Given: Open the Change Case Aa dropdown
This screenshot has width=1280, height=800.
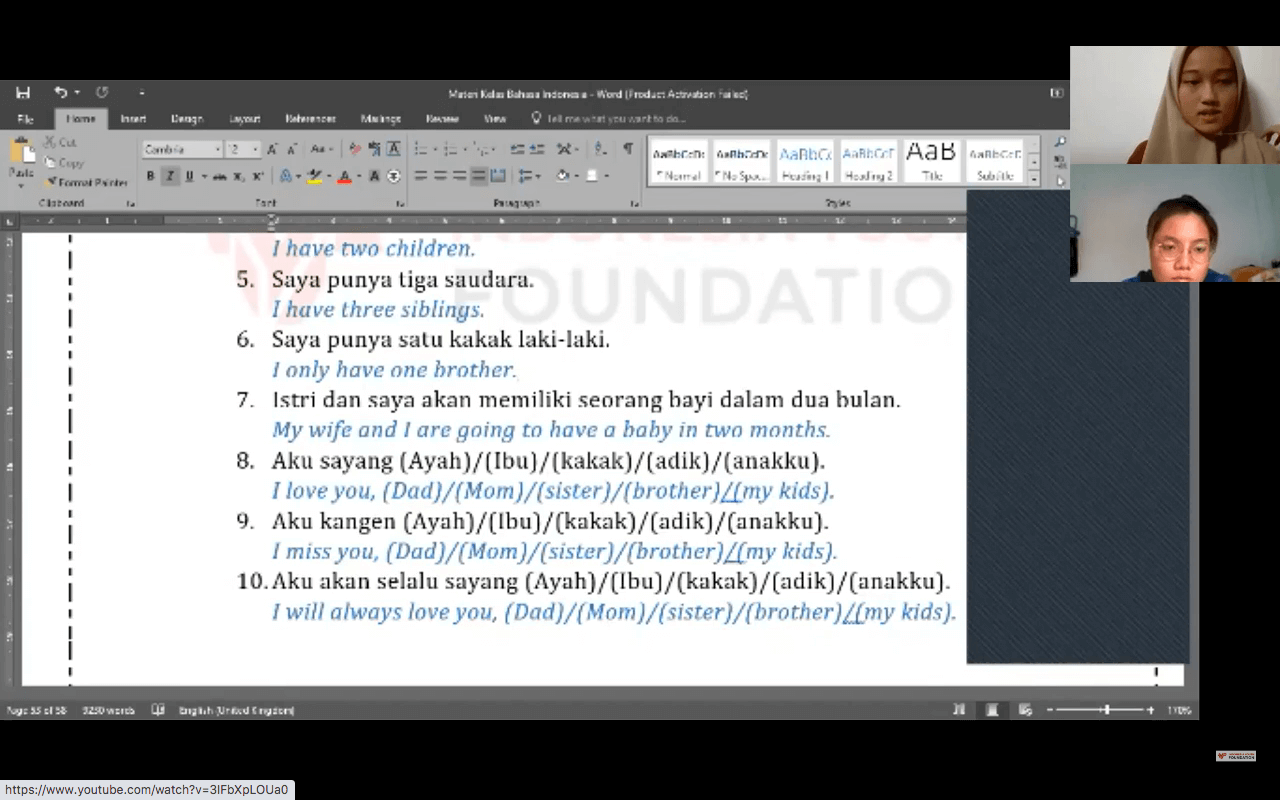Looking at the screenshot, I should click(x=320, y=149).
